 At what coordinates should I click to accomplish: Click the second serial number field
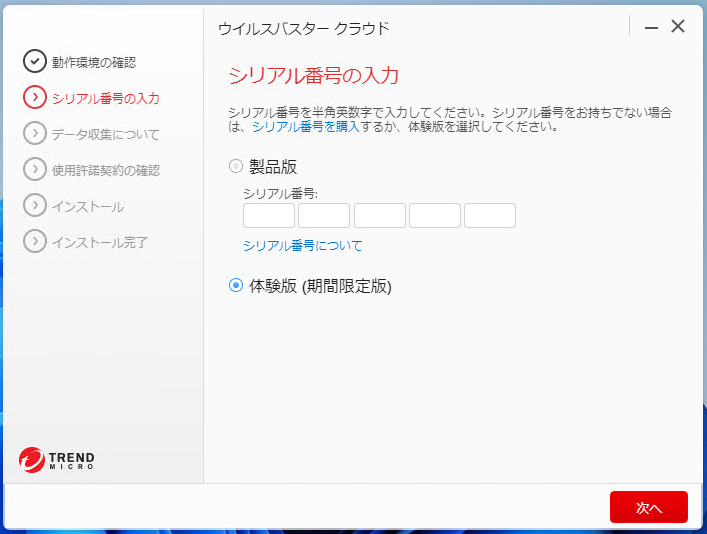[x=324, y=216]
